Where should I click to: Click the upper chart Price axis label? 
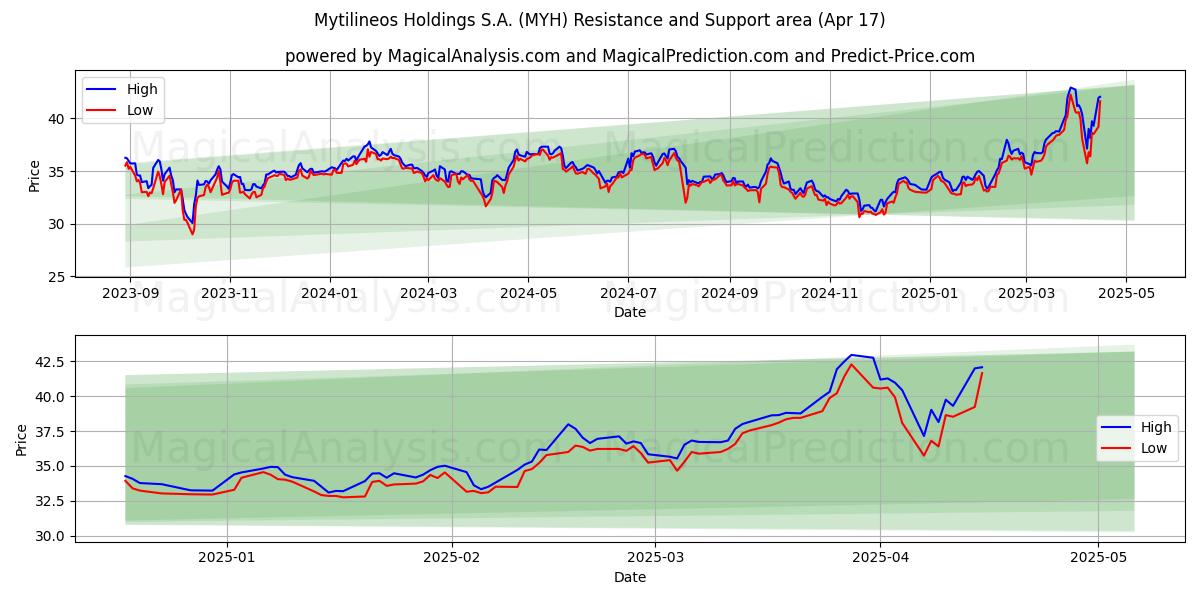coord(35,175)
